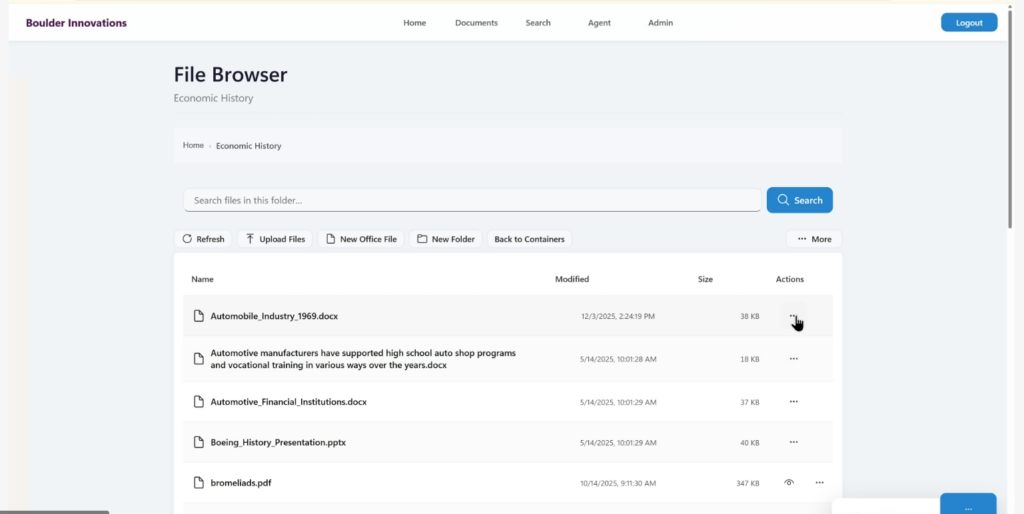Open actions menu for Boeing_History_Presentation.pptx
The image size is (1024, 514).
(793, 442)
